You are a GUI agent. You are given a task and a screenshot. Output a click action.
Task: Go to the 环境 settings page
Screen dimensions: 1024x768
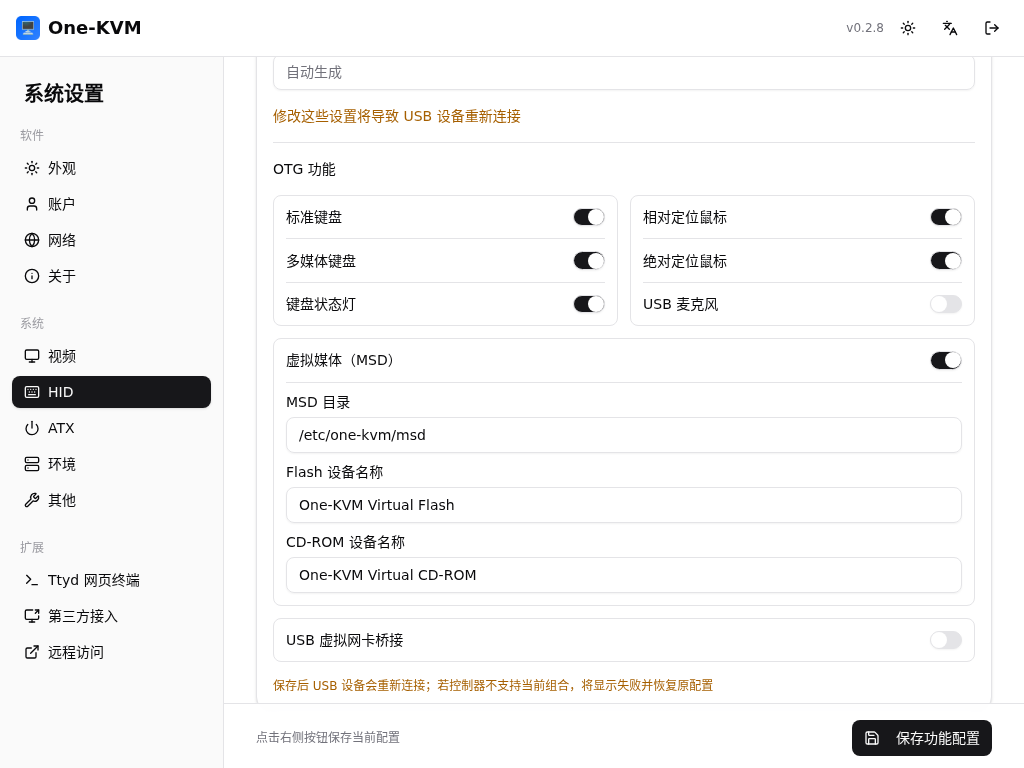112,464
